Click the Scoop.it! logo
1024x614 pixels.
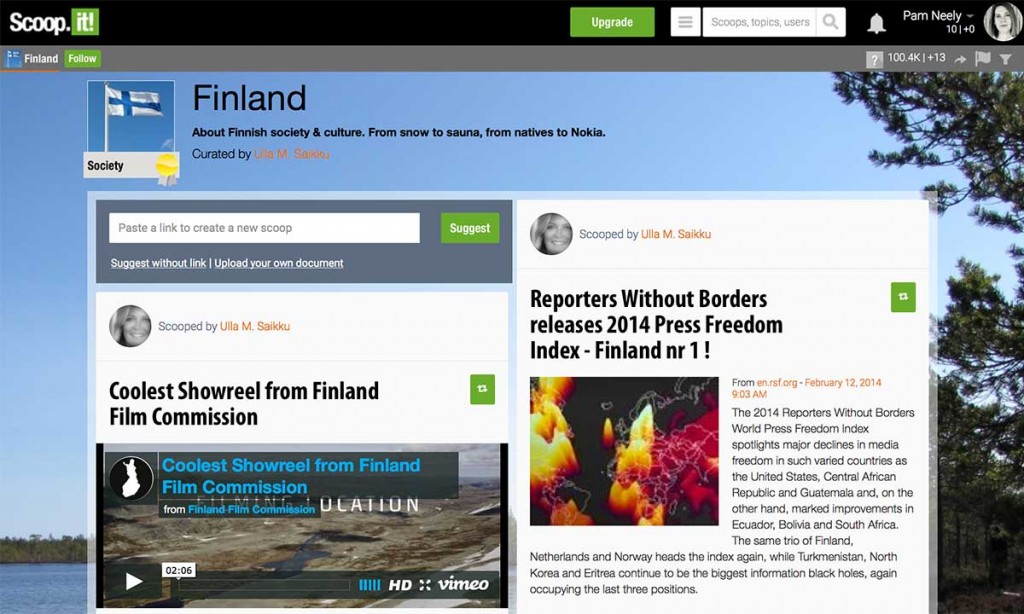pyautogui.click(x=54, y=22)
